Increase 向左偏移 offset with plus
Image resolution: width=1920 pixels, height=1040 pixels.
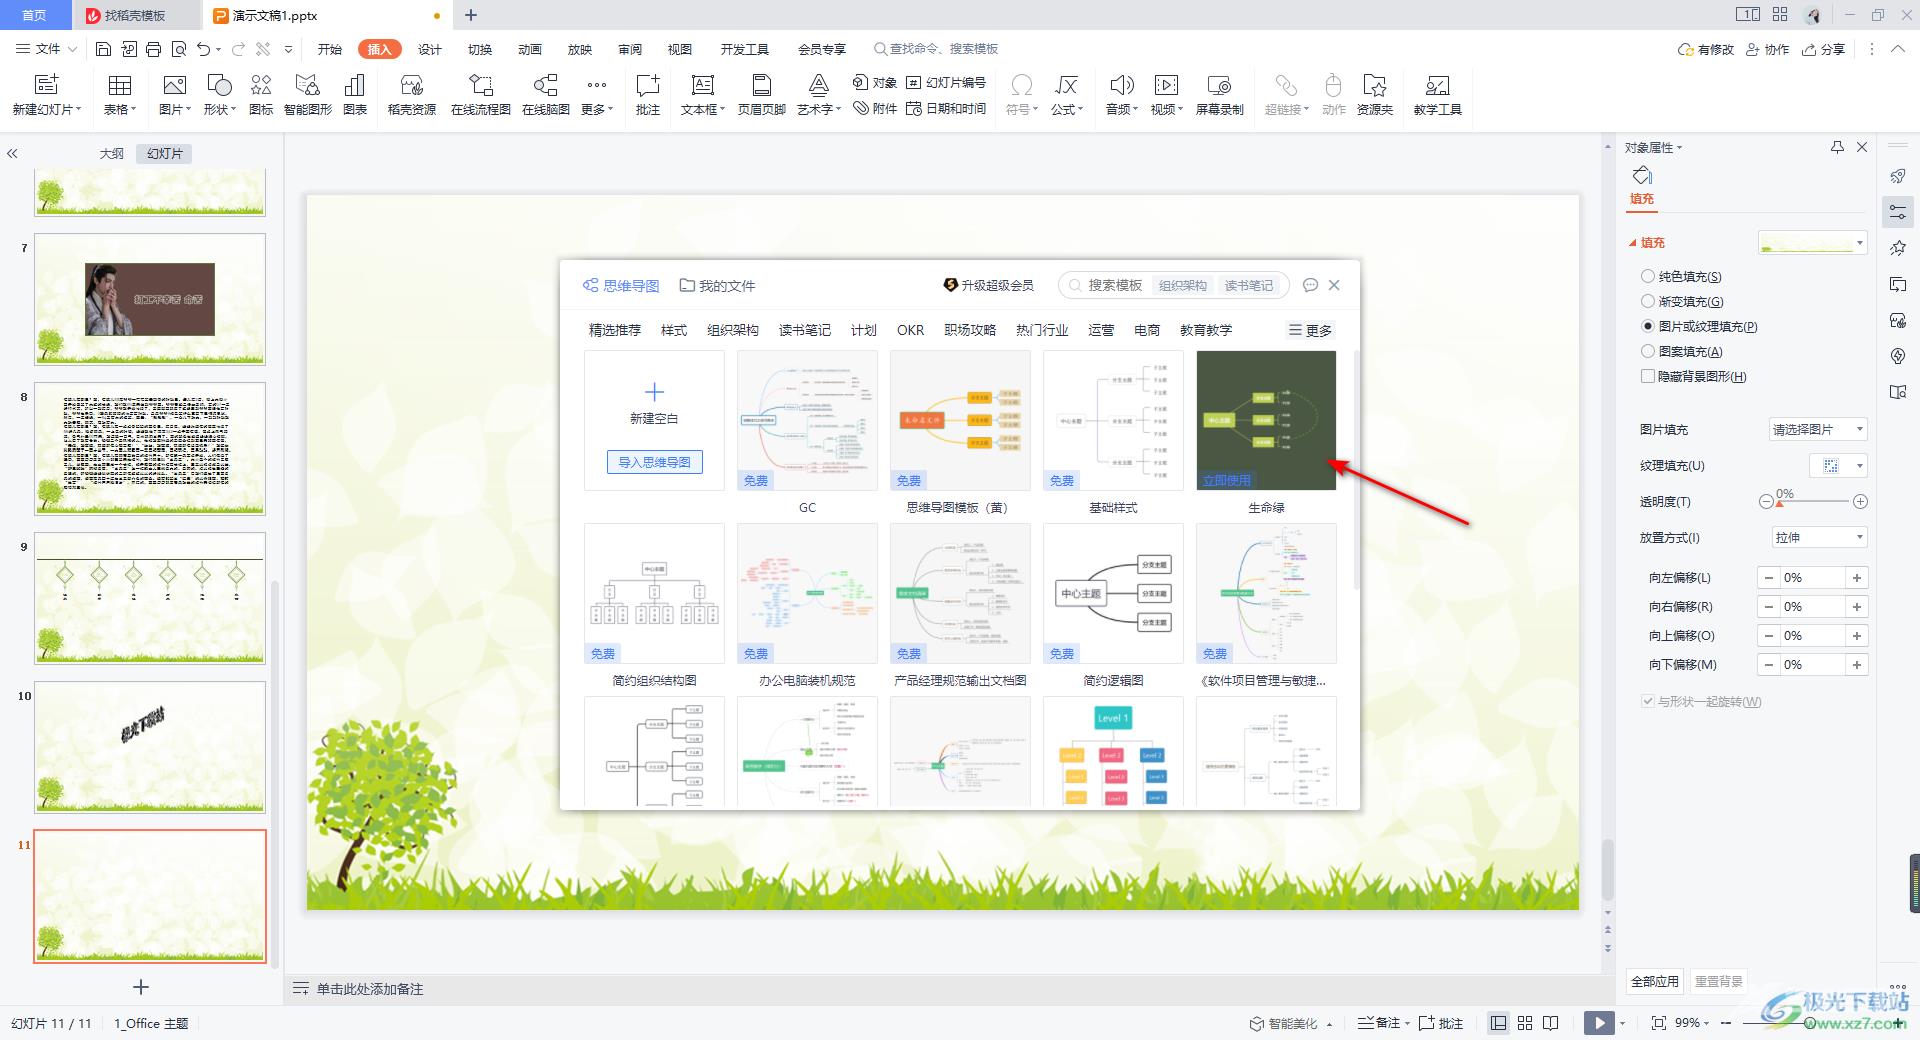[1857, 578]
